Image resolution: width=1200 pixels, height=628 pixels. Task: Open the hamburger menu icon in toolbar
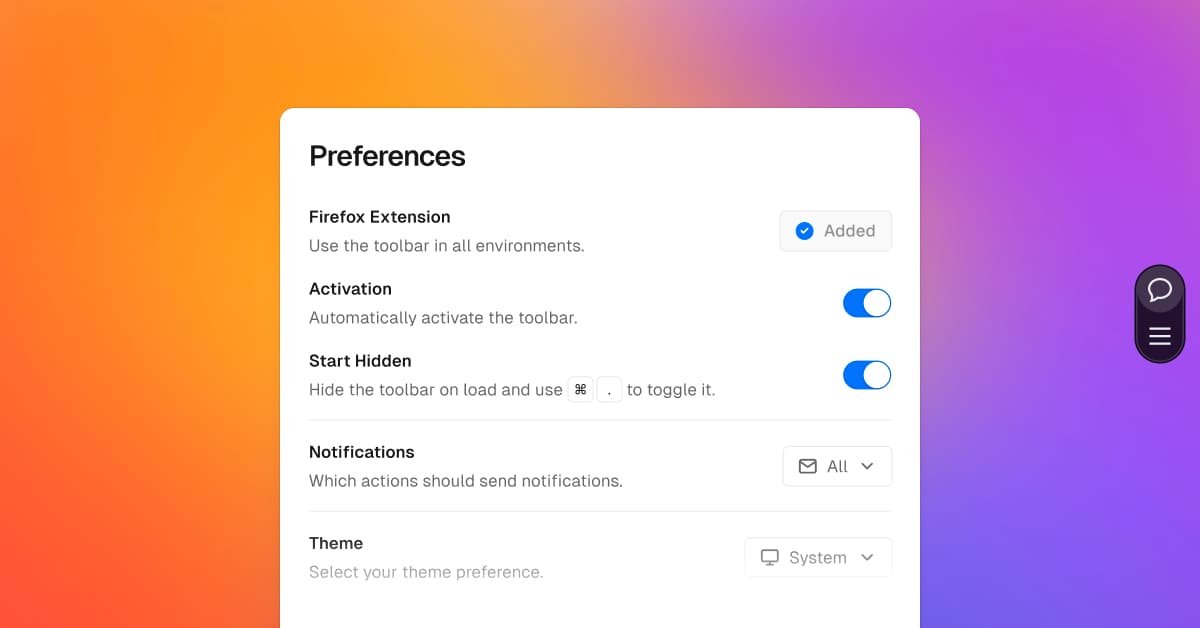(x=1159, y=336)
